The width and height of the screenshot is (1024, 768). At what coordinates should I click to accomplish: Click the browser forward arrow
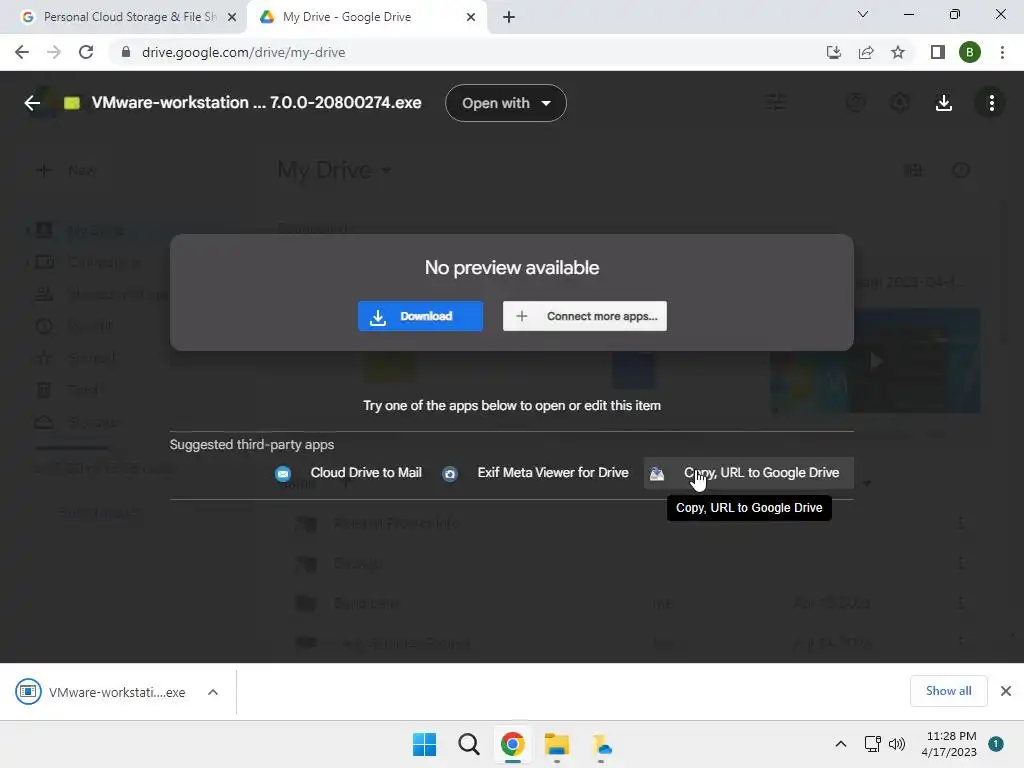click(54, 52)
